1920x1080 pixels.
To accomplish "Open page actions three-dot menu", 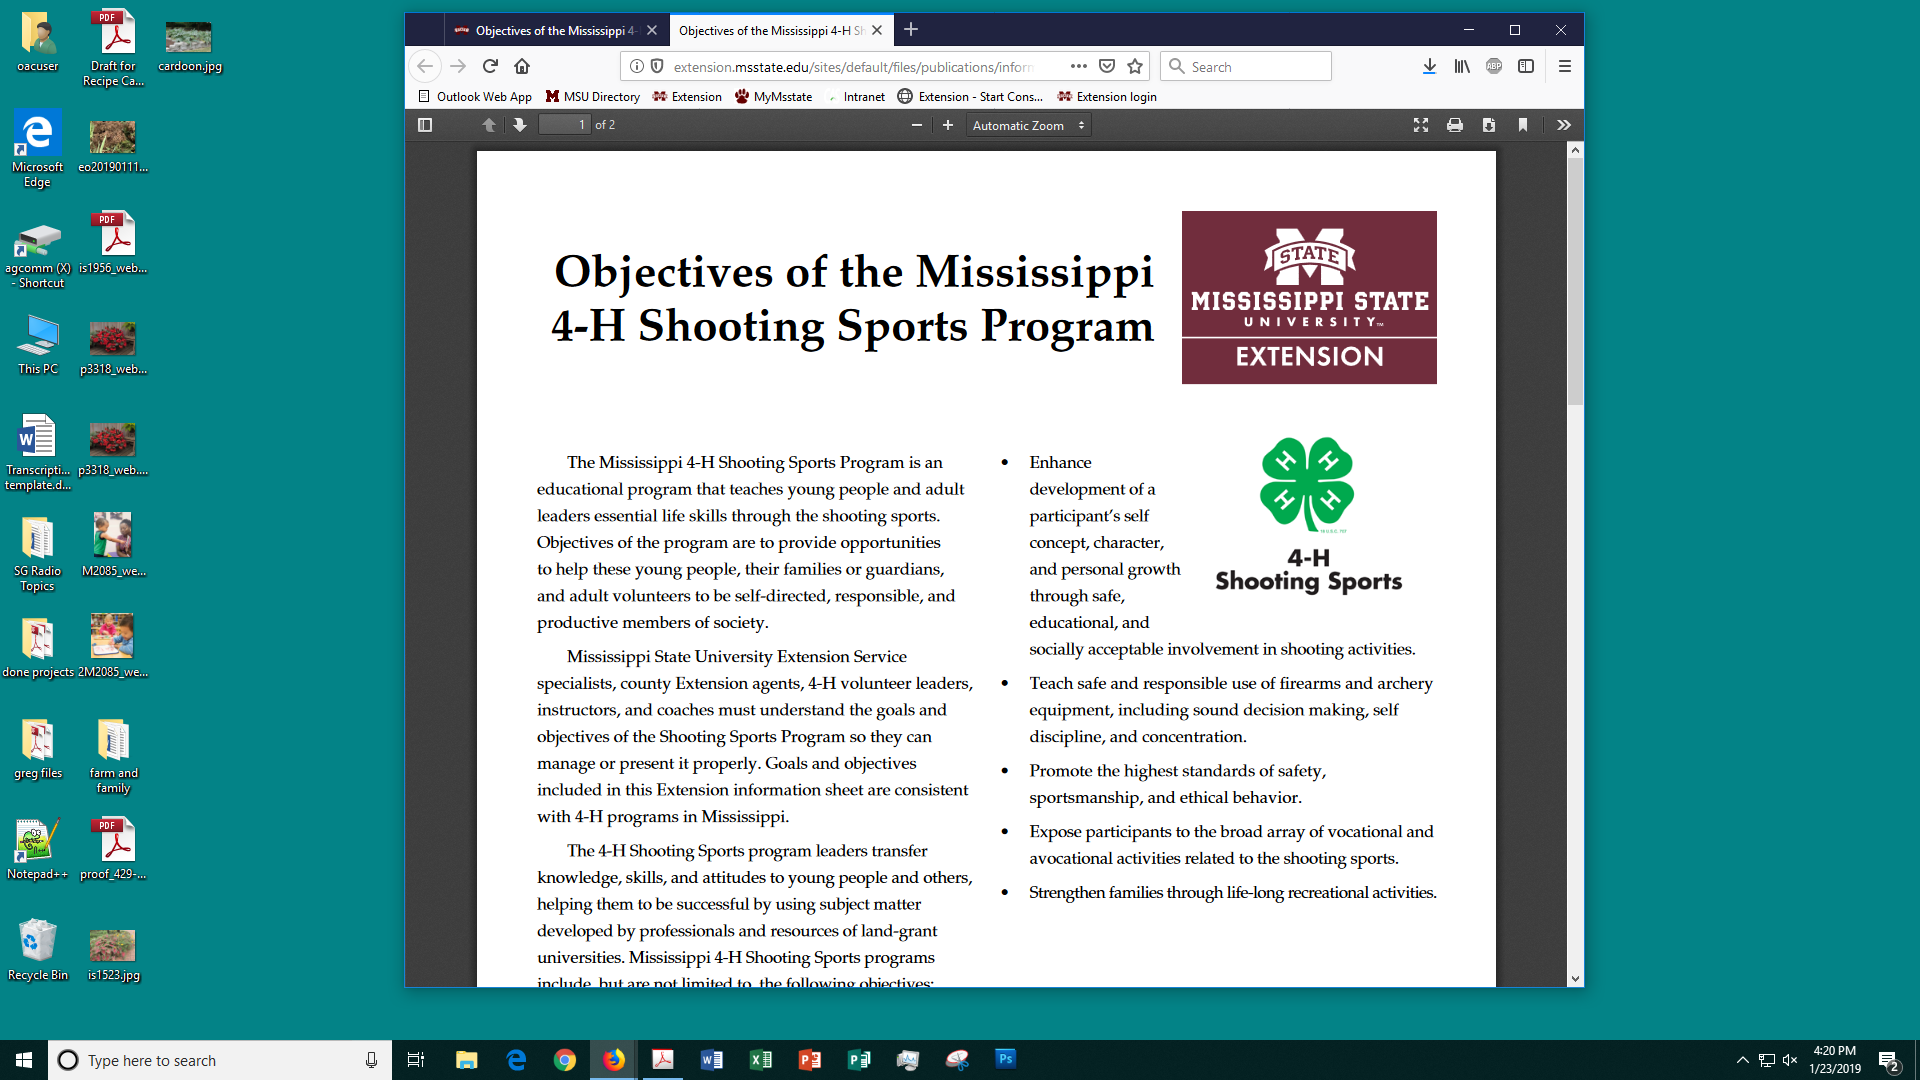I will point(1078,66).
